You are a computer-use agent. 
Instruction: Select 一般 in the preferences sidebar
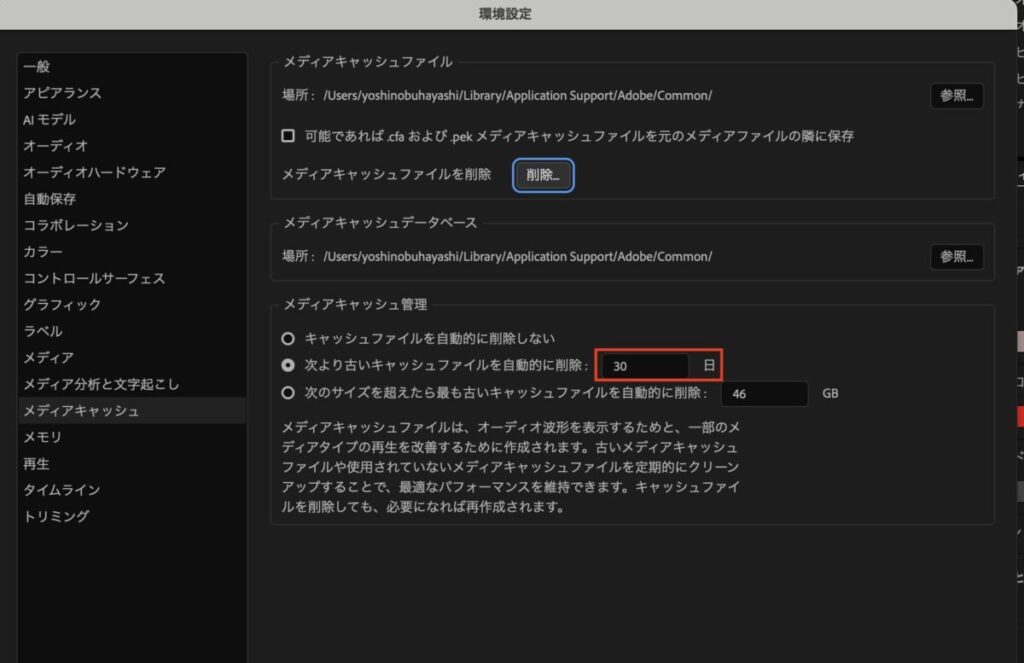[37, 67]
